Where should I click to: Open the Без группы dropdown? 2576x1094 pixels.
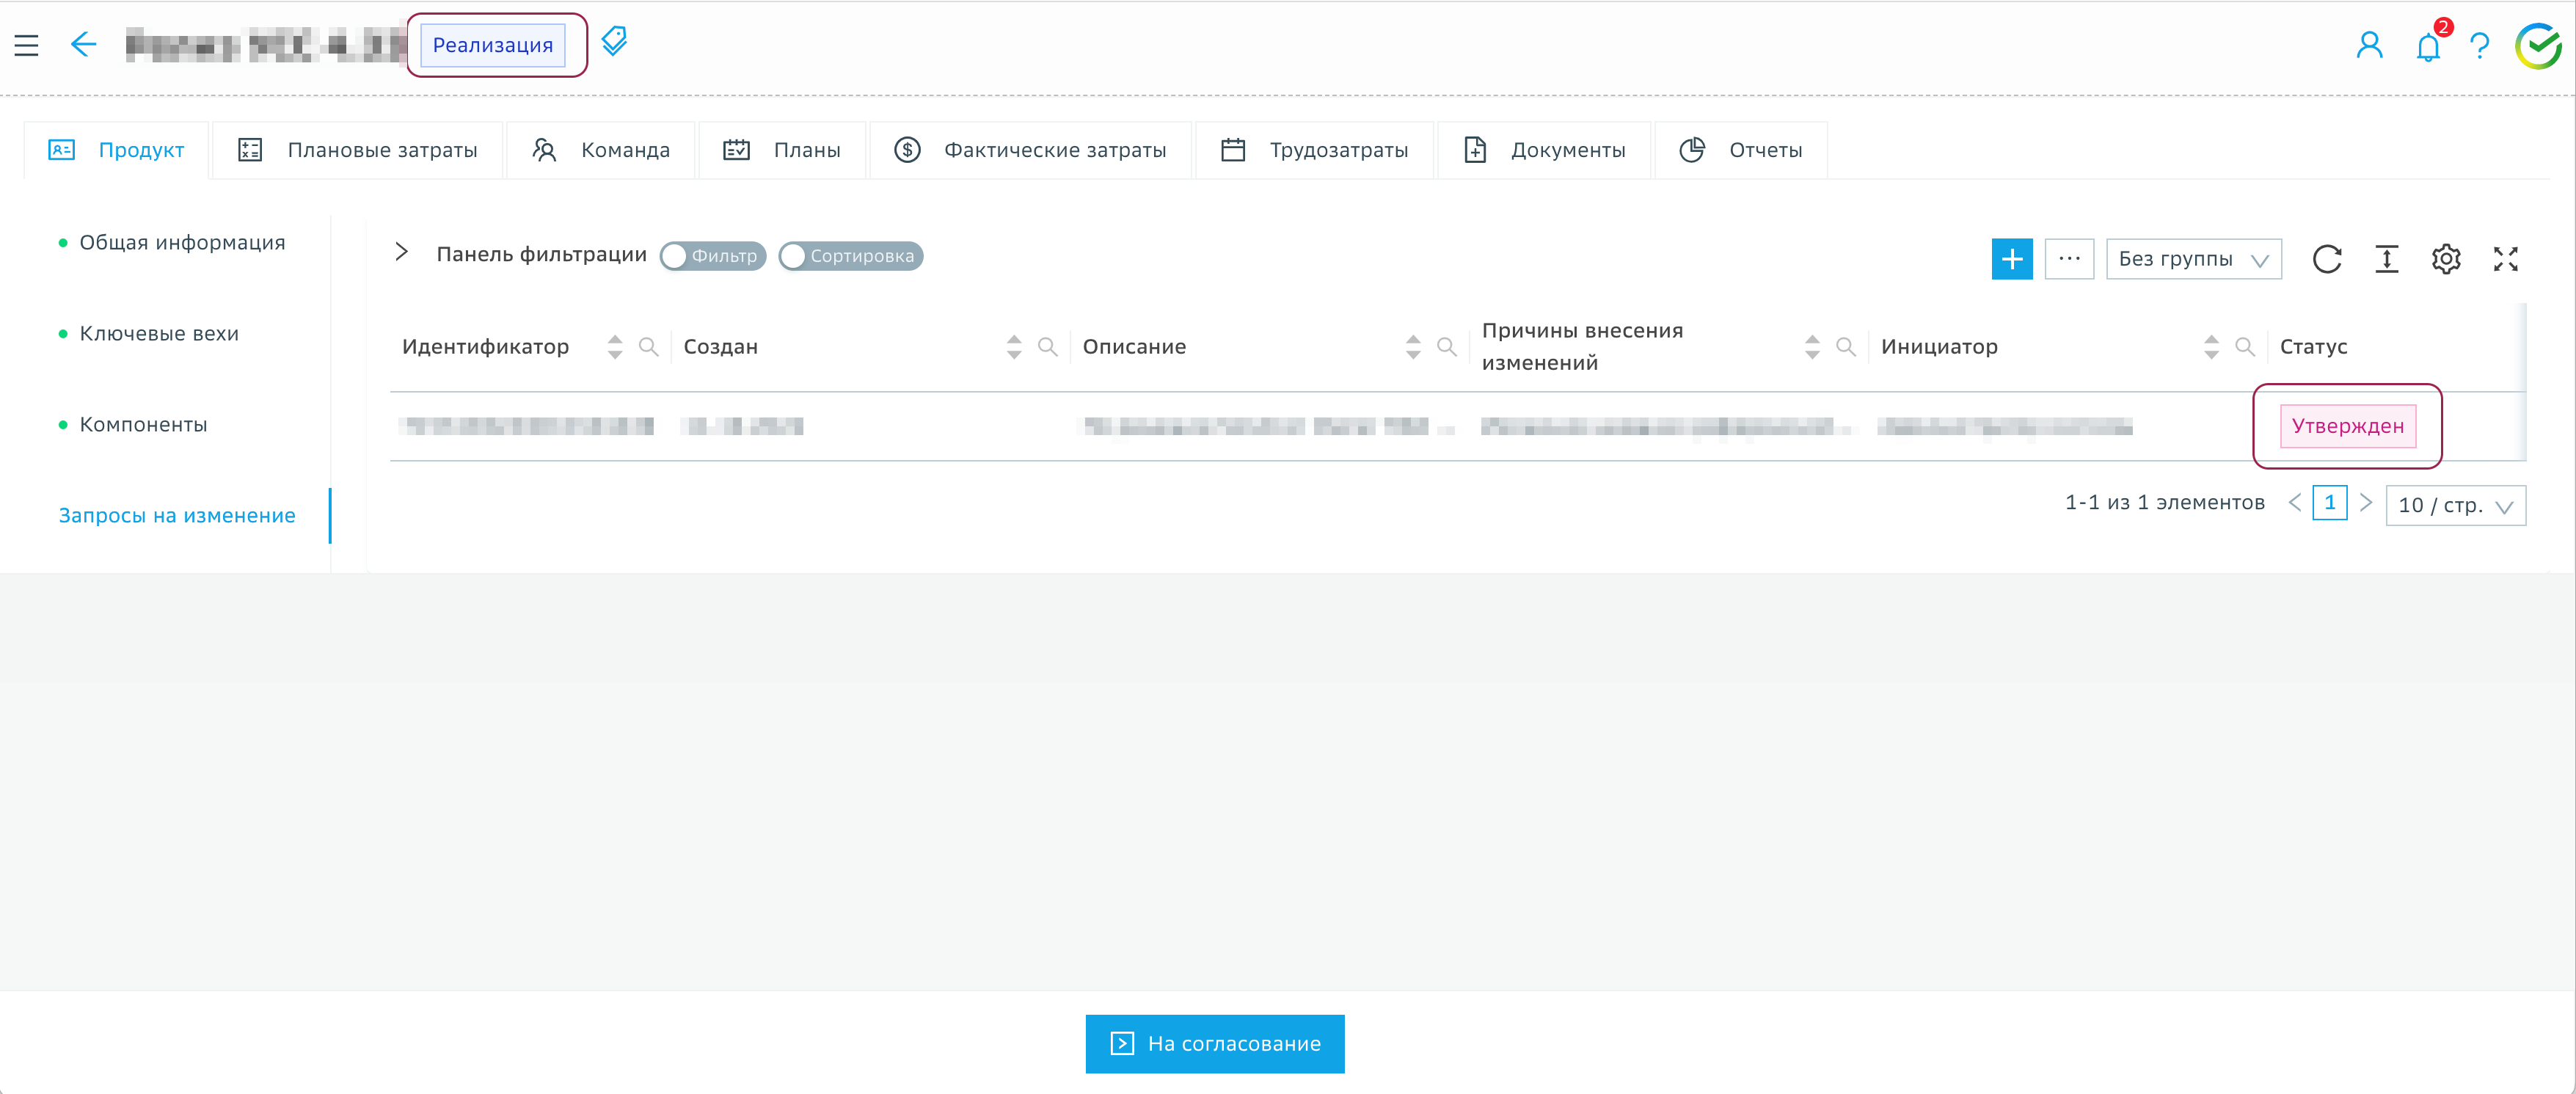coord(2193,259)
